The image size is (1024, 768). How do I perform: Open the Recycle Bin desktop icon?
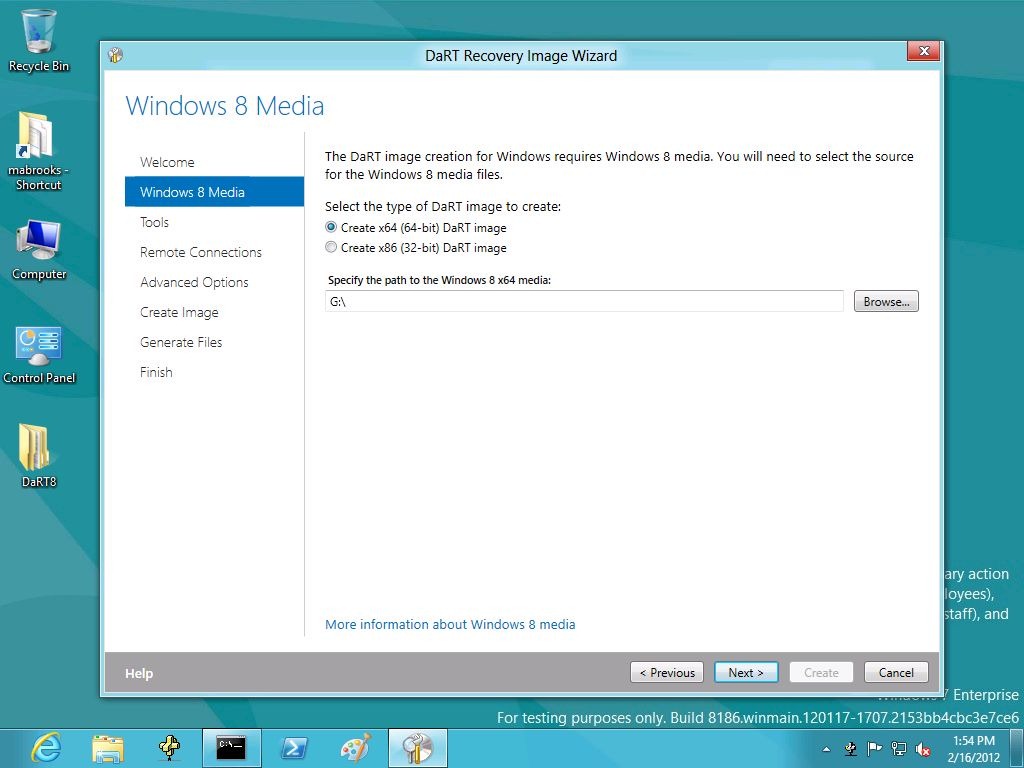pos(39,40)
